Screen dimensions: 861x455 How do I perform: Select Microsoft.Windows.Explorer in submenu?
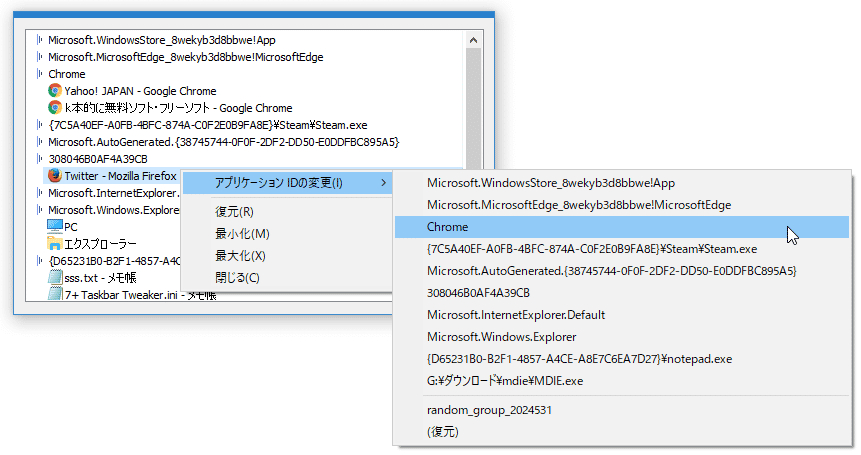[x=622, y=336]
